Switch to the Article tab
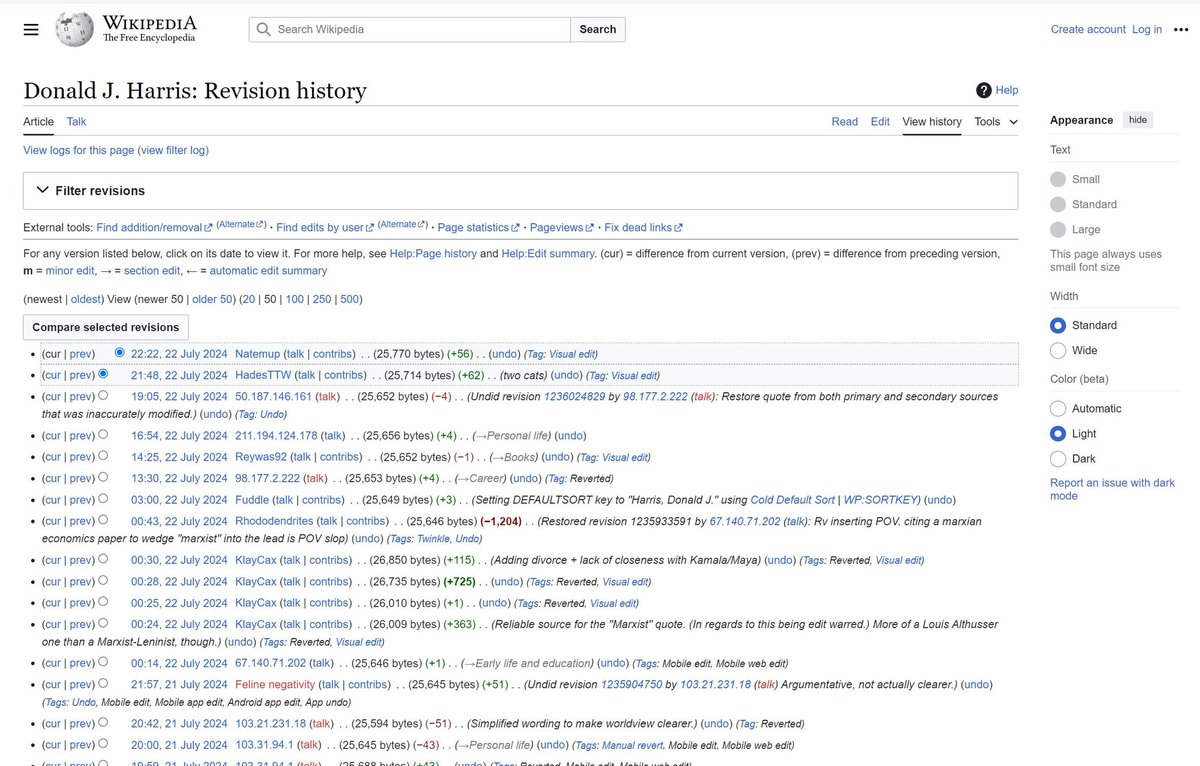The width and height of the screenshot is (1200, 766). [39, 121]
